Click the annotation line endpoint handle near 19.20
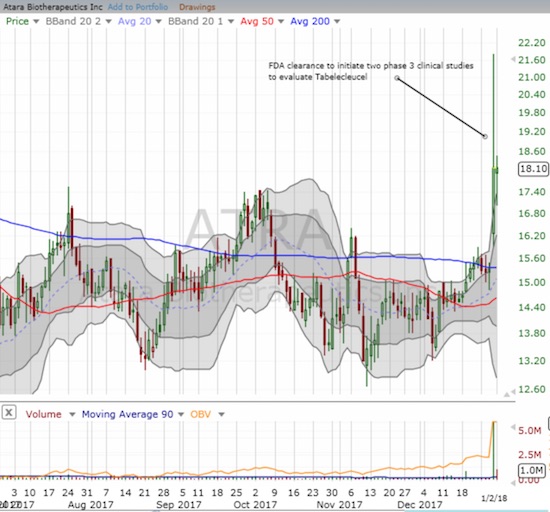The image size is (550, 512). (x=485, y=136)
